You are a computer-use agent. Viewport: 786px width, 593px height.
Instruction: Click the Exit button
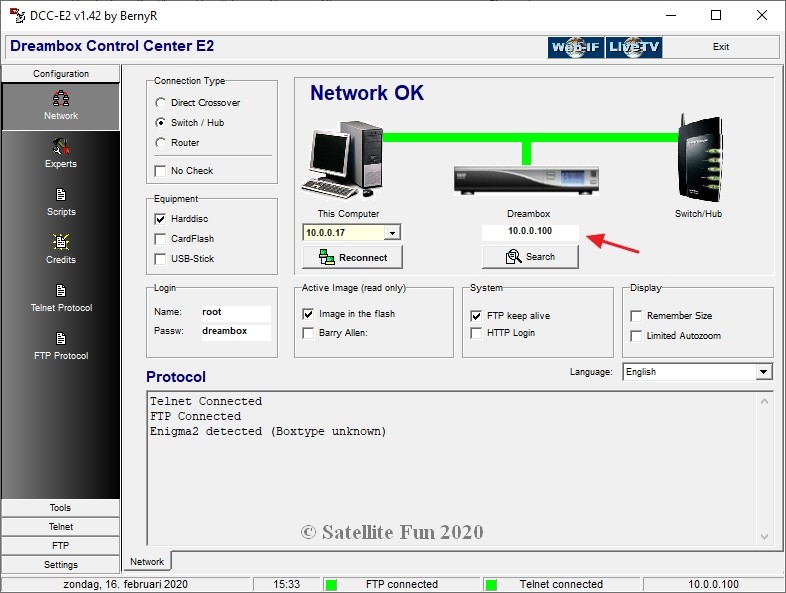click(721, 47)
